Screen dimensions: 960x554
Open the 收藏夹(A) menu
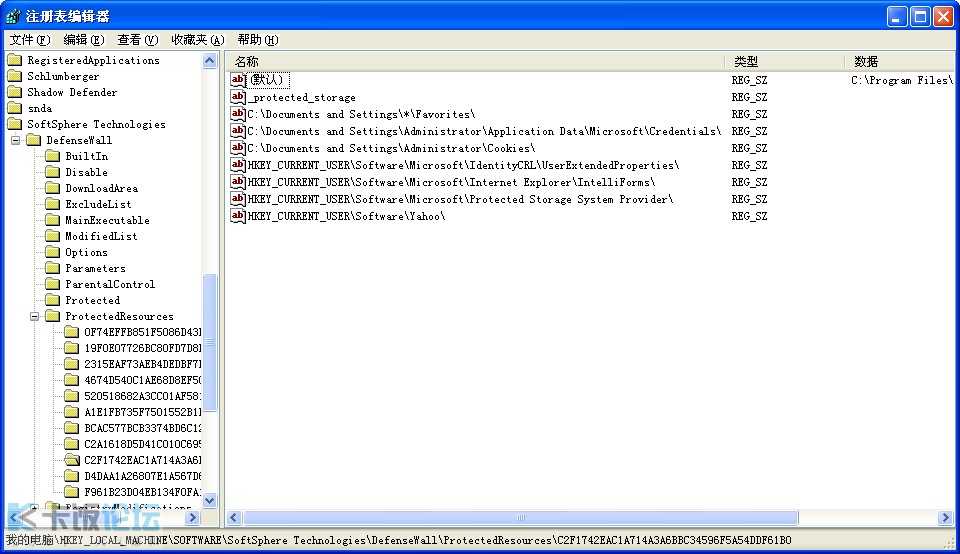click(197, 40)
